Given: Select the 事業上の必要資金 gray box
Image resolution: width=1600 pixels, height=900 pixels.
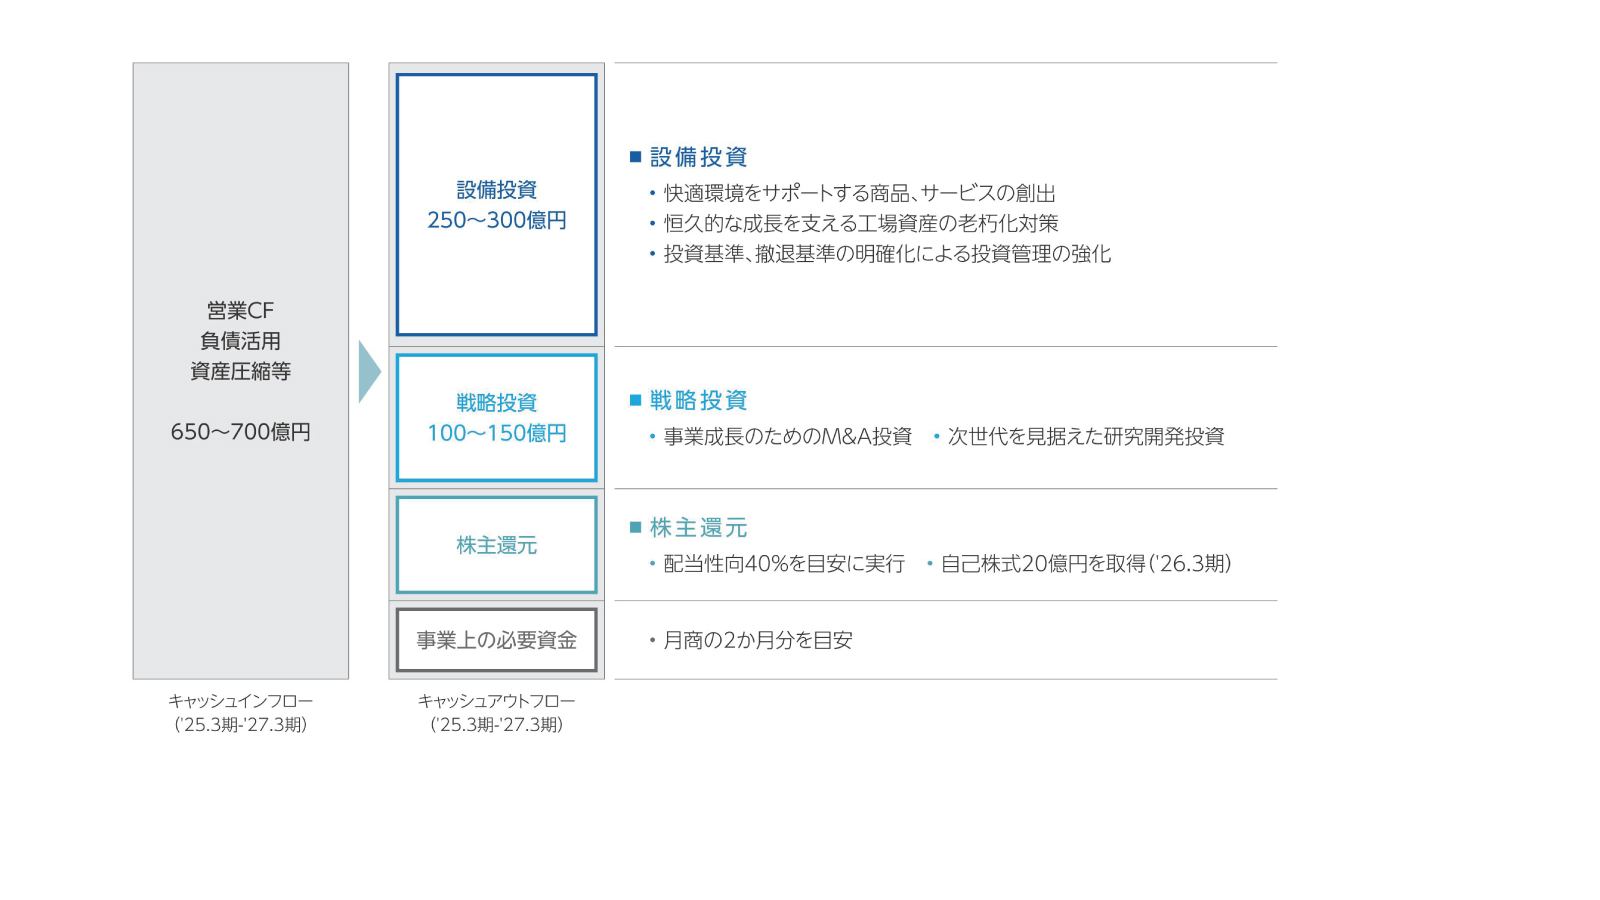Looking at the screenshot, I should 496,640.
